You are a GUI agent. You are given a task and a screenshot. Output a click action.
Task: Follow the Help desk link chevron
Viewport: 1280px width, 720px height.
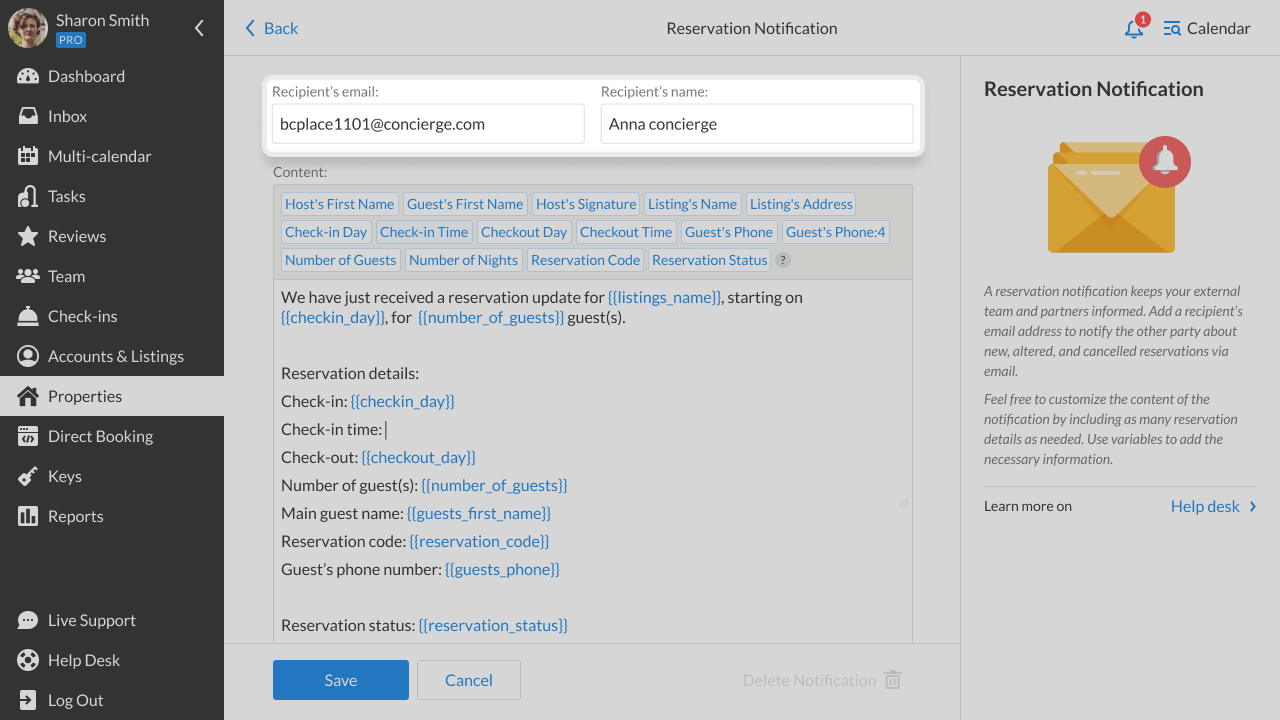point(1253,506)
